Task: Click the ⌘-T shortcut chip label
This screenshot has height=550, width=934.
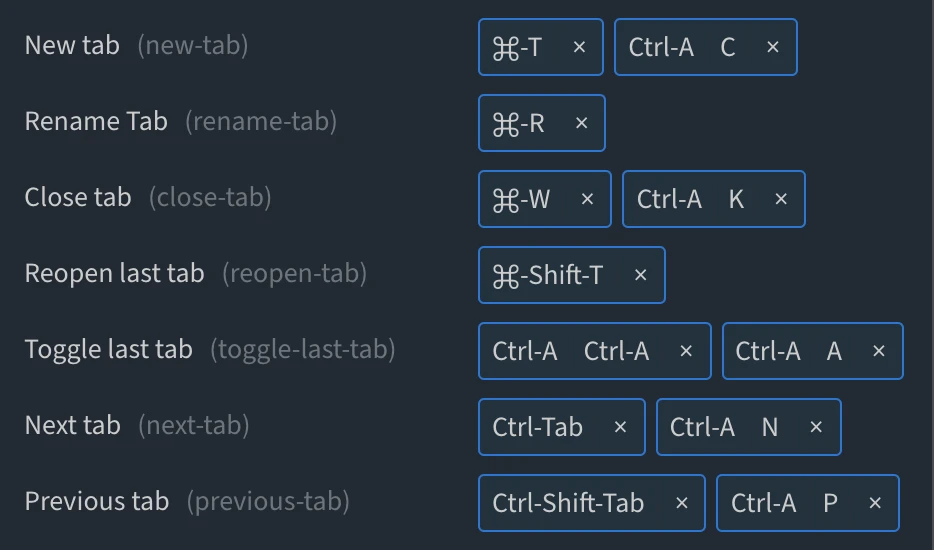Action: (518, 47)
